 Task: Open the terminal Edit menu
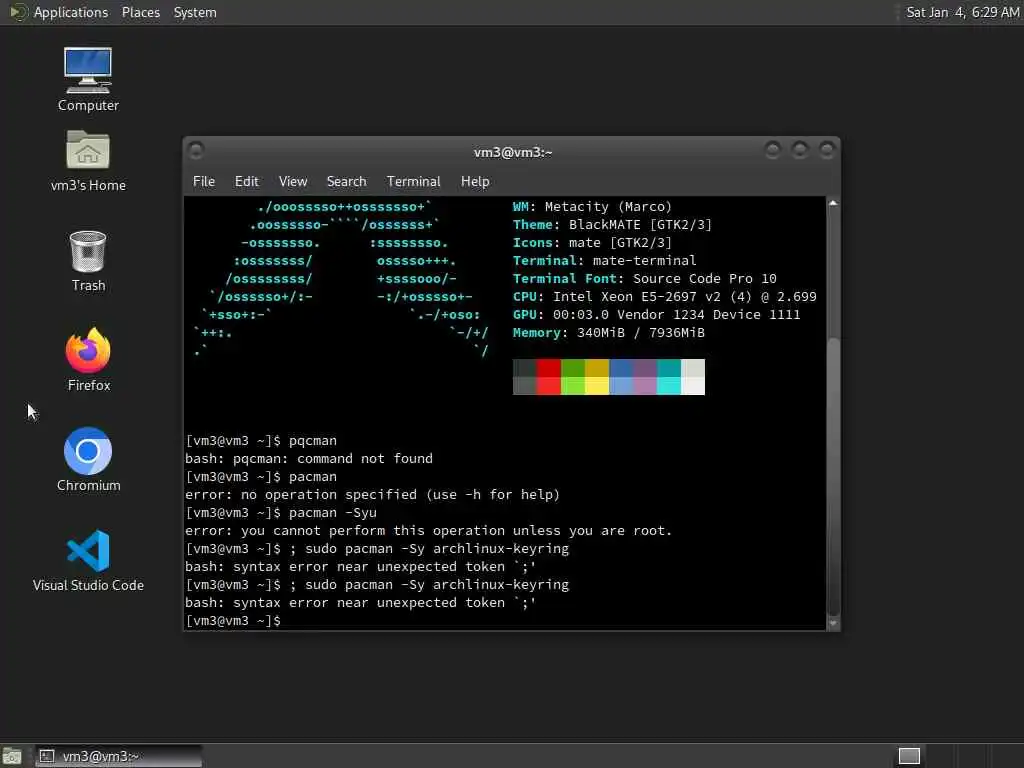coord(246,182)
